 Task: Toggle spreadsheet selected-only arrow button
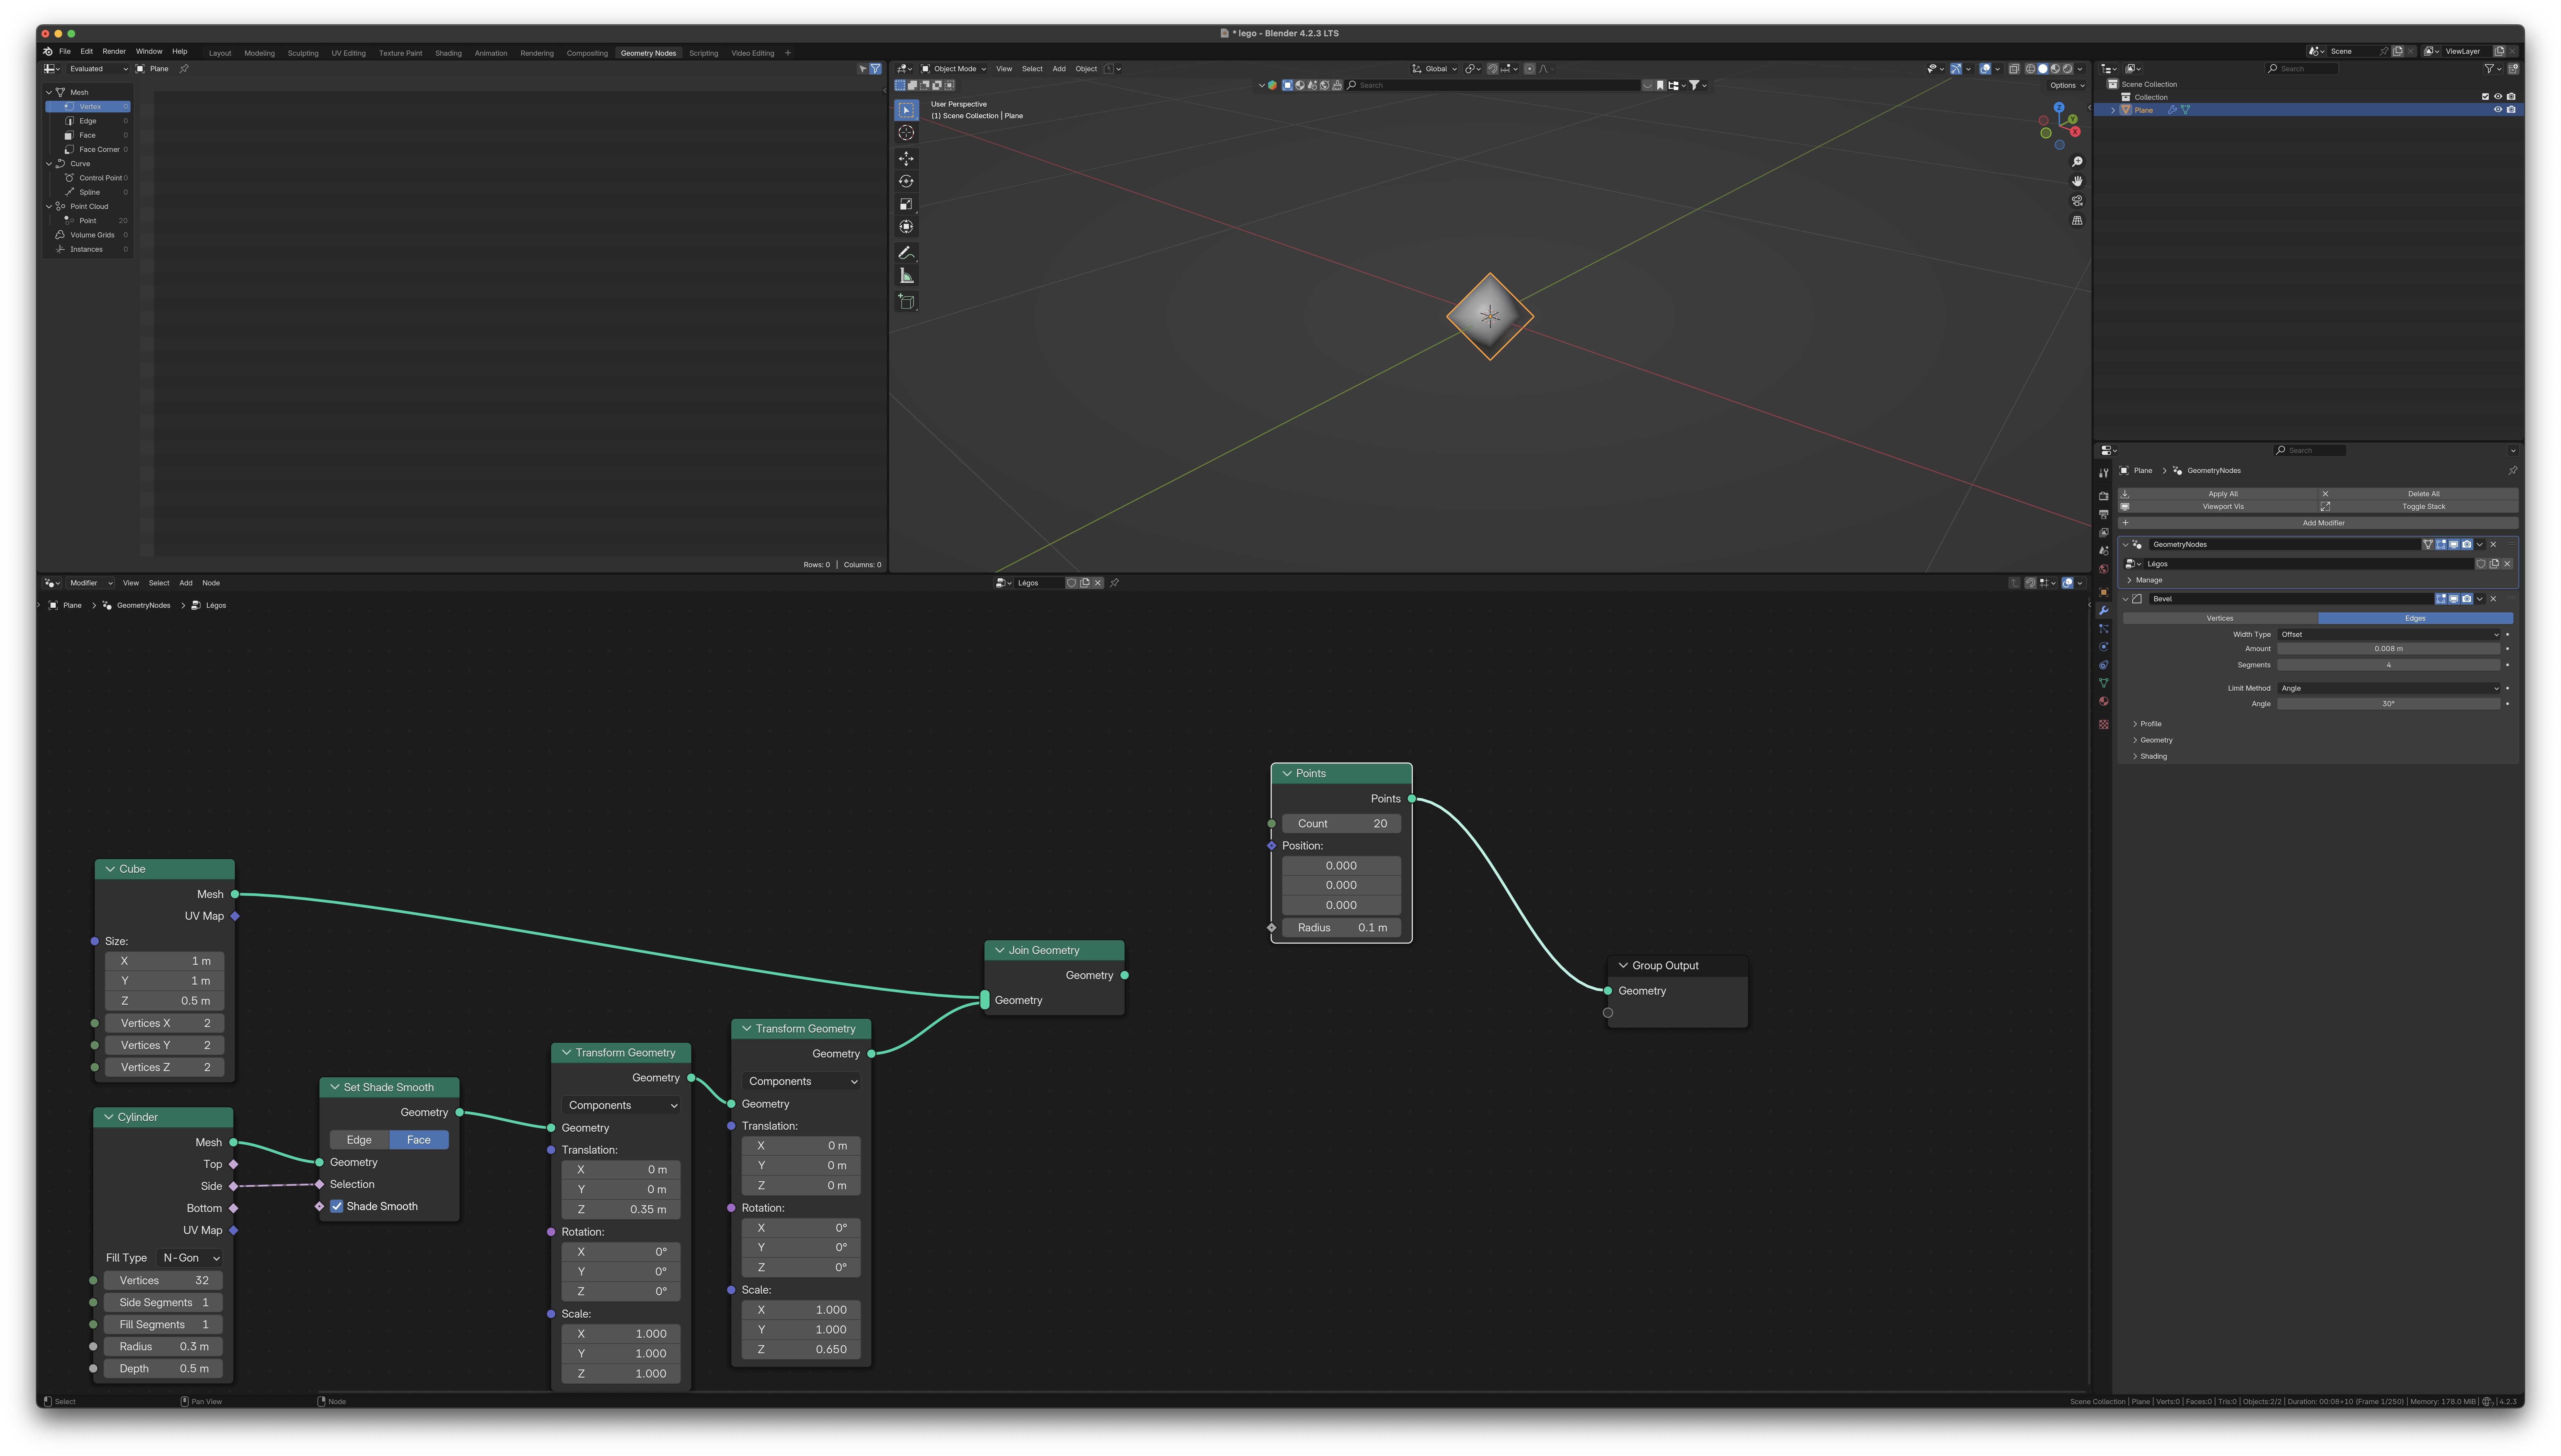tap(862, 69)
